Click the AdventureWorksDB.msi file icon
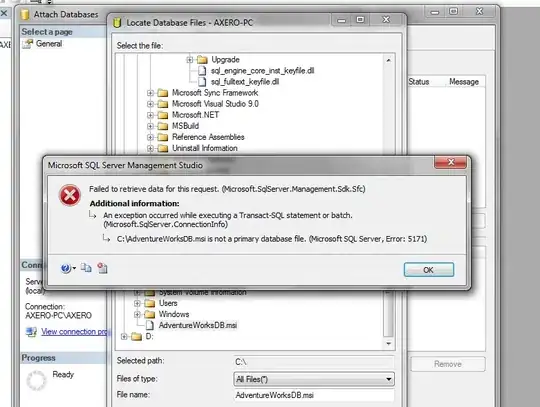This screenshot has width=540, height=407. click(149, 325)
